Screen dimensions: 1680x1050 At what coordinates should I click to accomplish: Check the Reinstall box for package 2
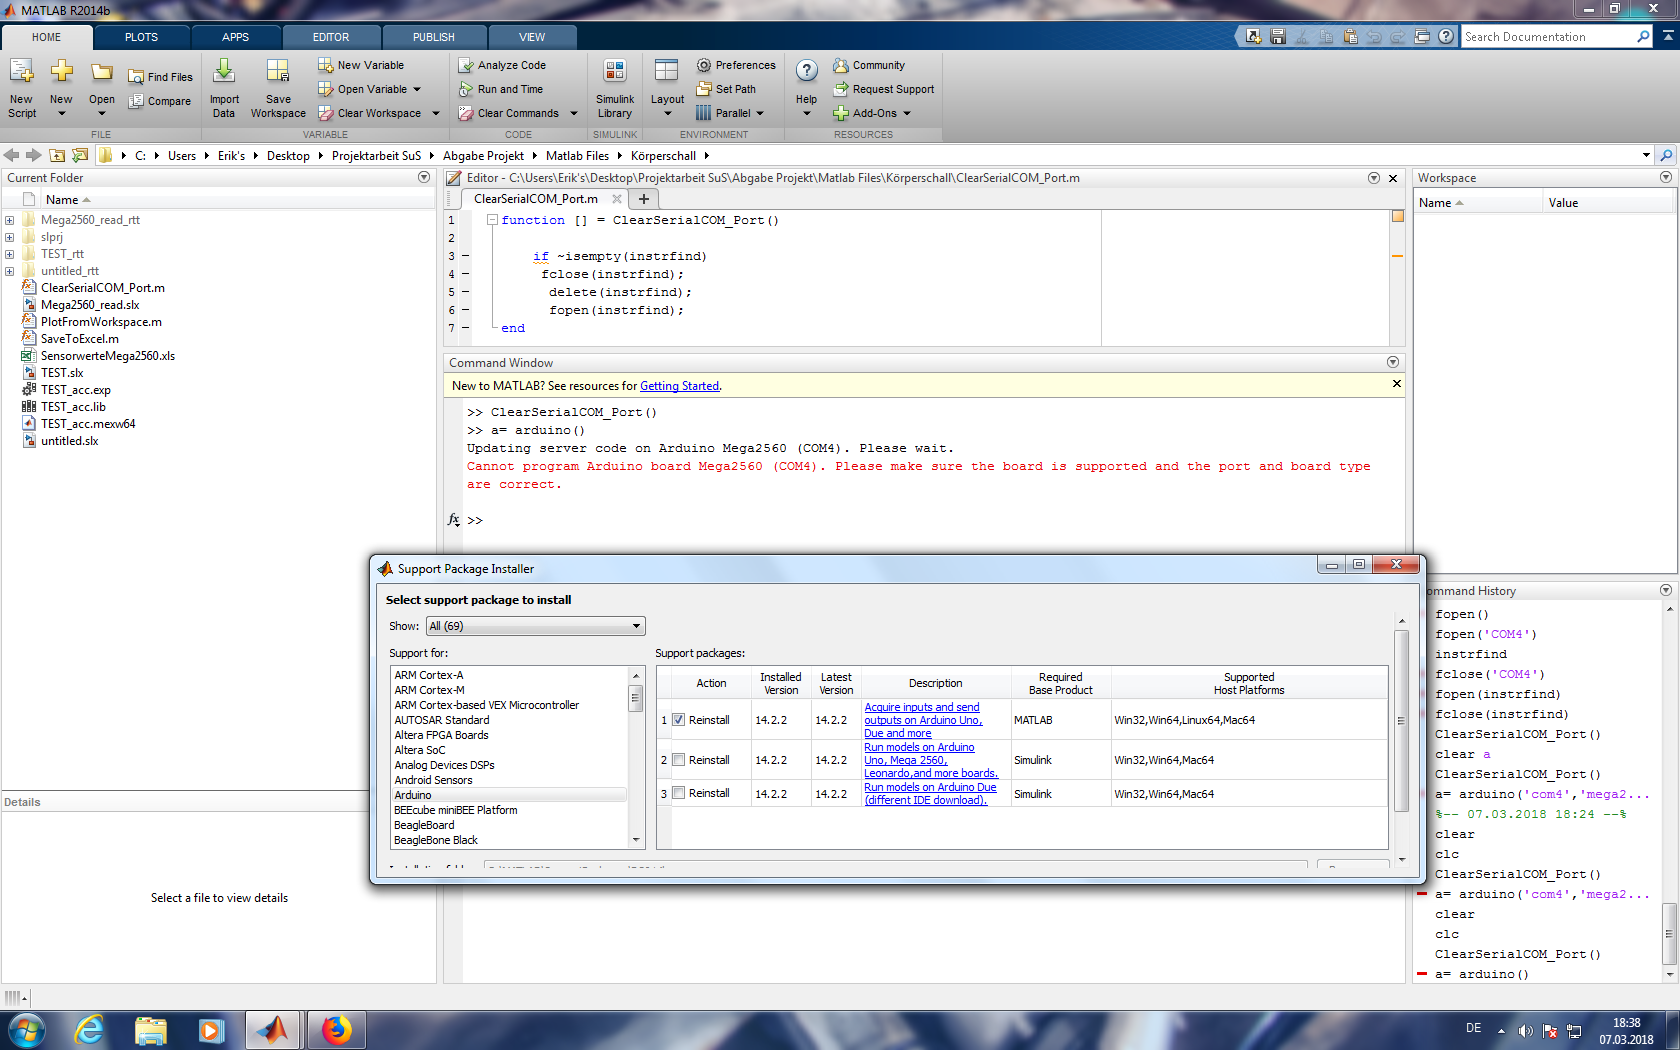pos(679,760)
